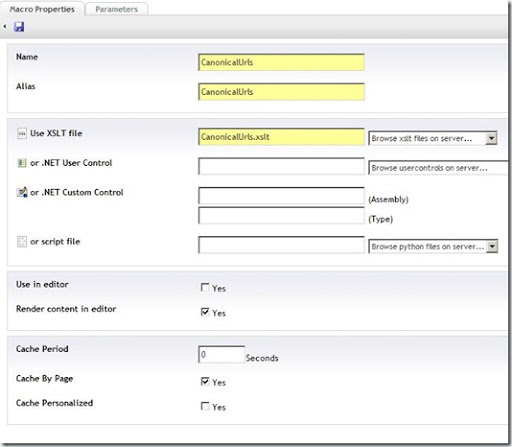Click the Cache Period label
512x447 pixels.
[42, 349]
